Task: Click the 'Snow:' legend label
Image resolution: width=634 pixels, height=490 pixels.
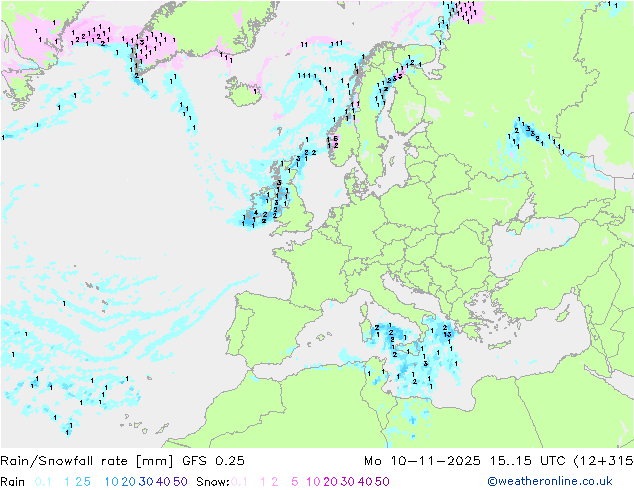Action: pyautogui.click(x=213, y=482)
